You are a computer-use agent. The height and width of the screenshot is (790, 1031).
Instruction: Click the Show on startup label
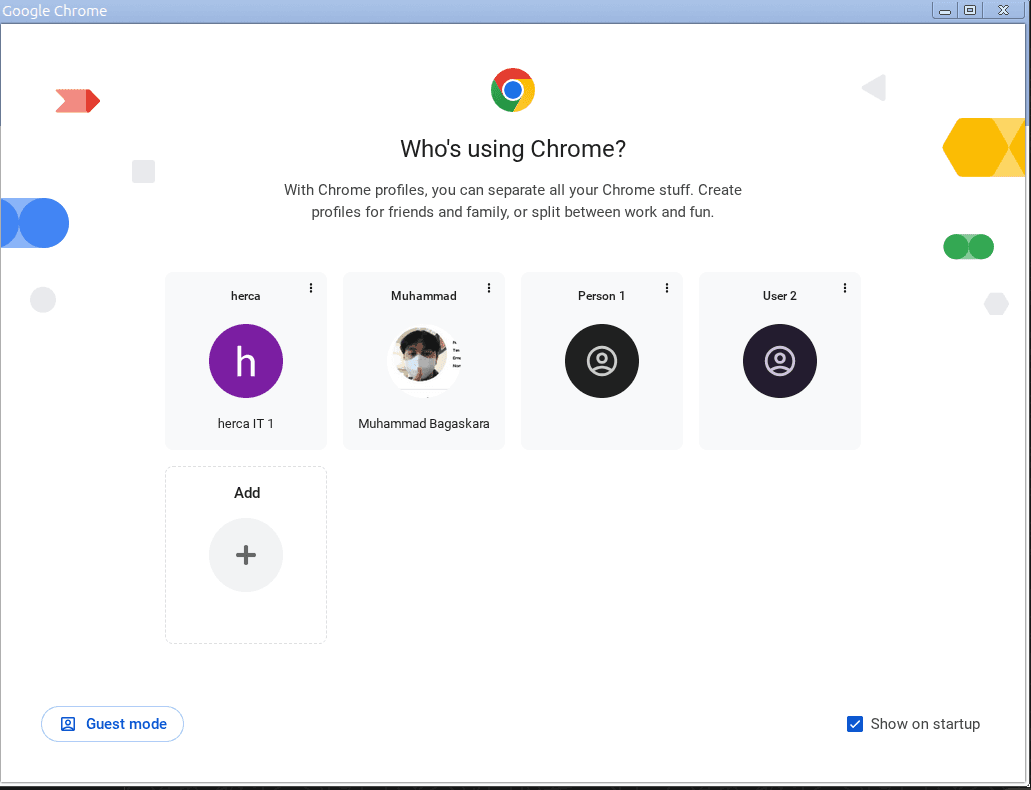[925, 724]
